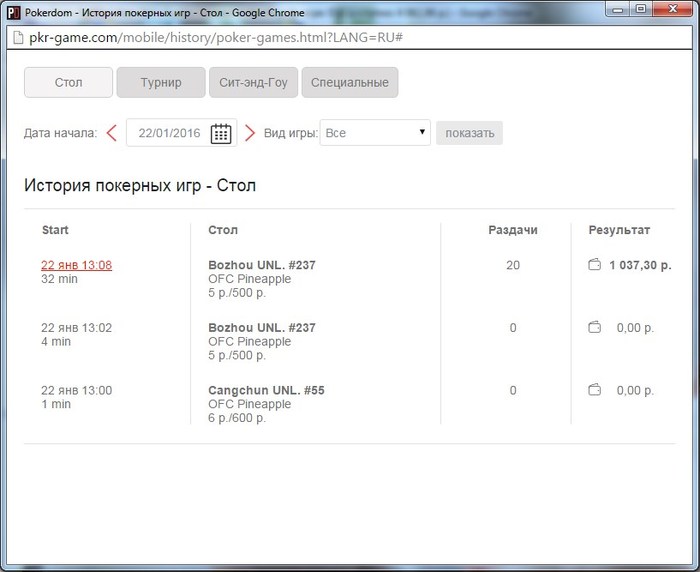Click the 1 min duration text

coord(56,404)
